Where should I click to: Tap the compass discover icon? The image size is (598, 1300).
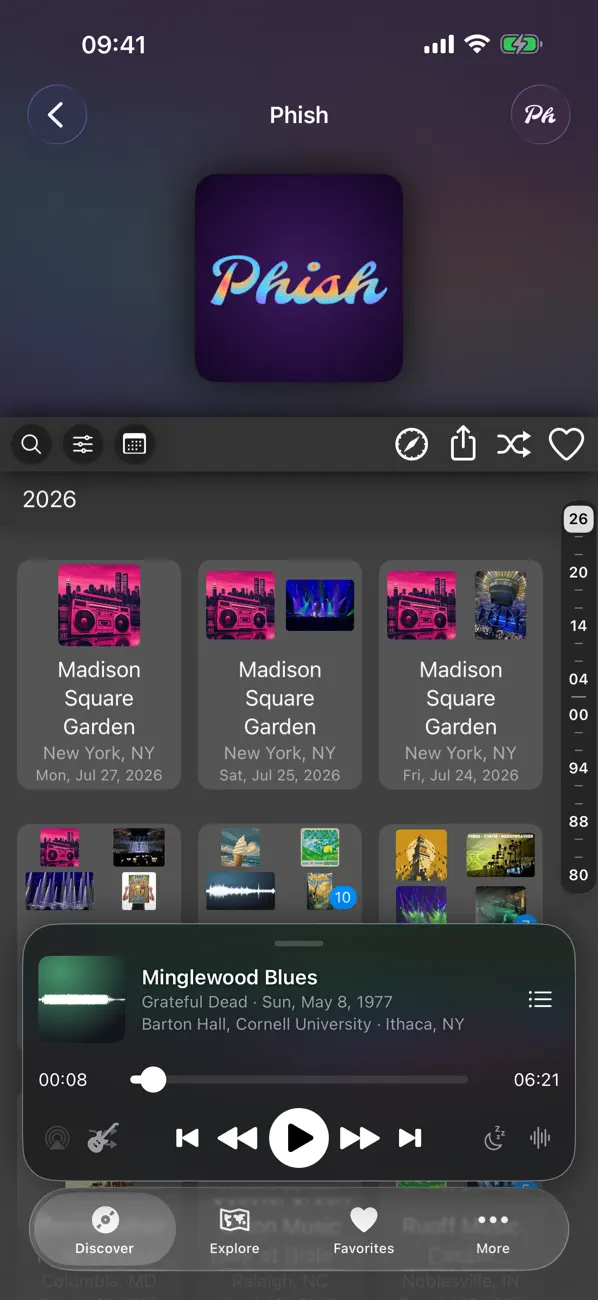412,445
